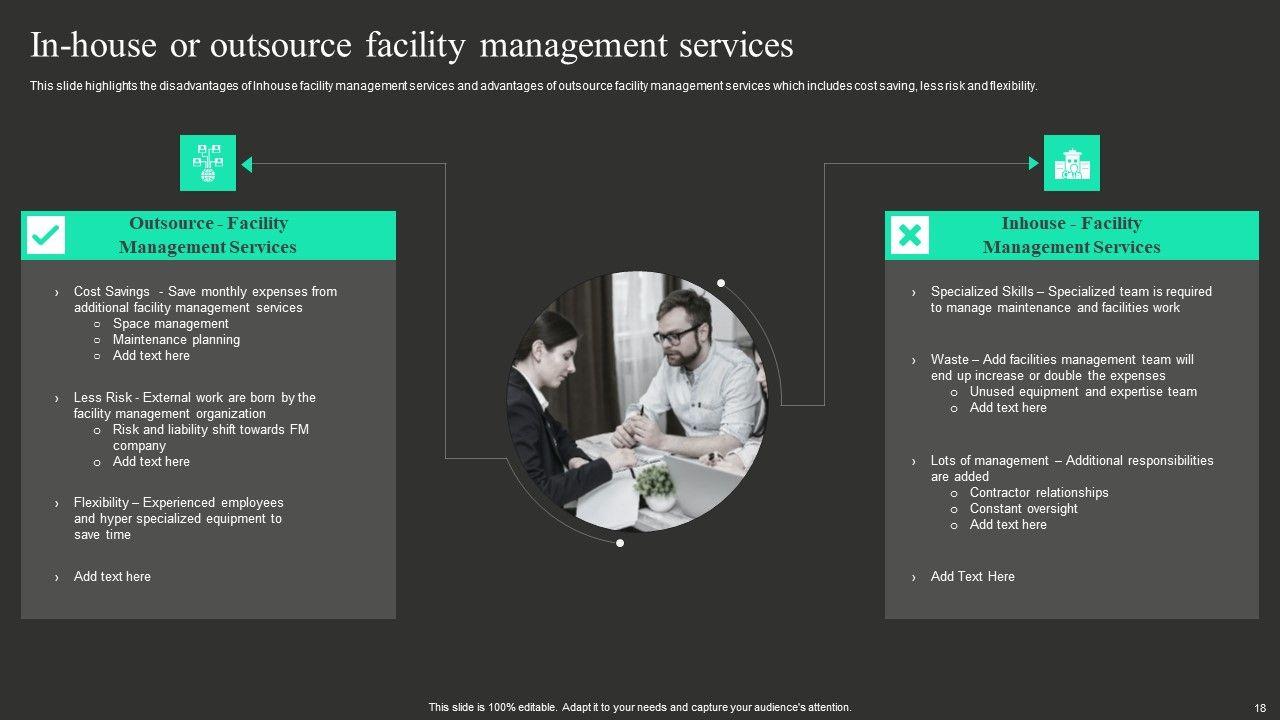Image resolution: width=1280 pixels, height=720 pixels.
Task: Select the "Flexibility – Experienced employees" bullet
Action: click(x=178, y=519)
